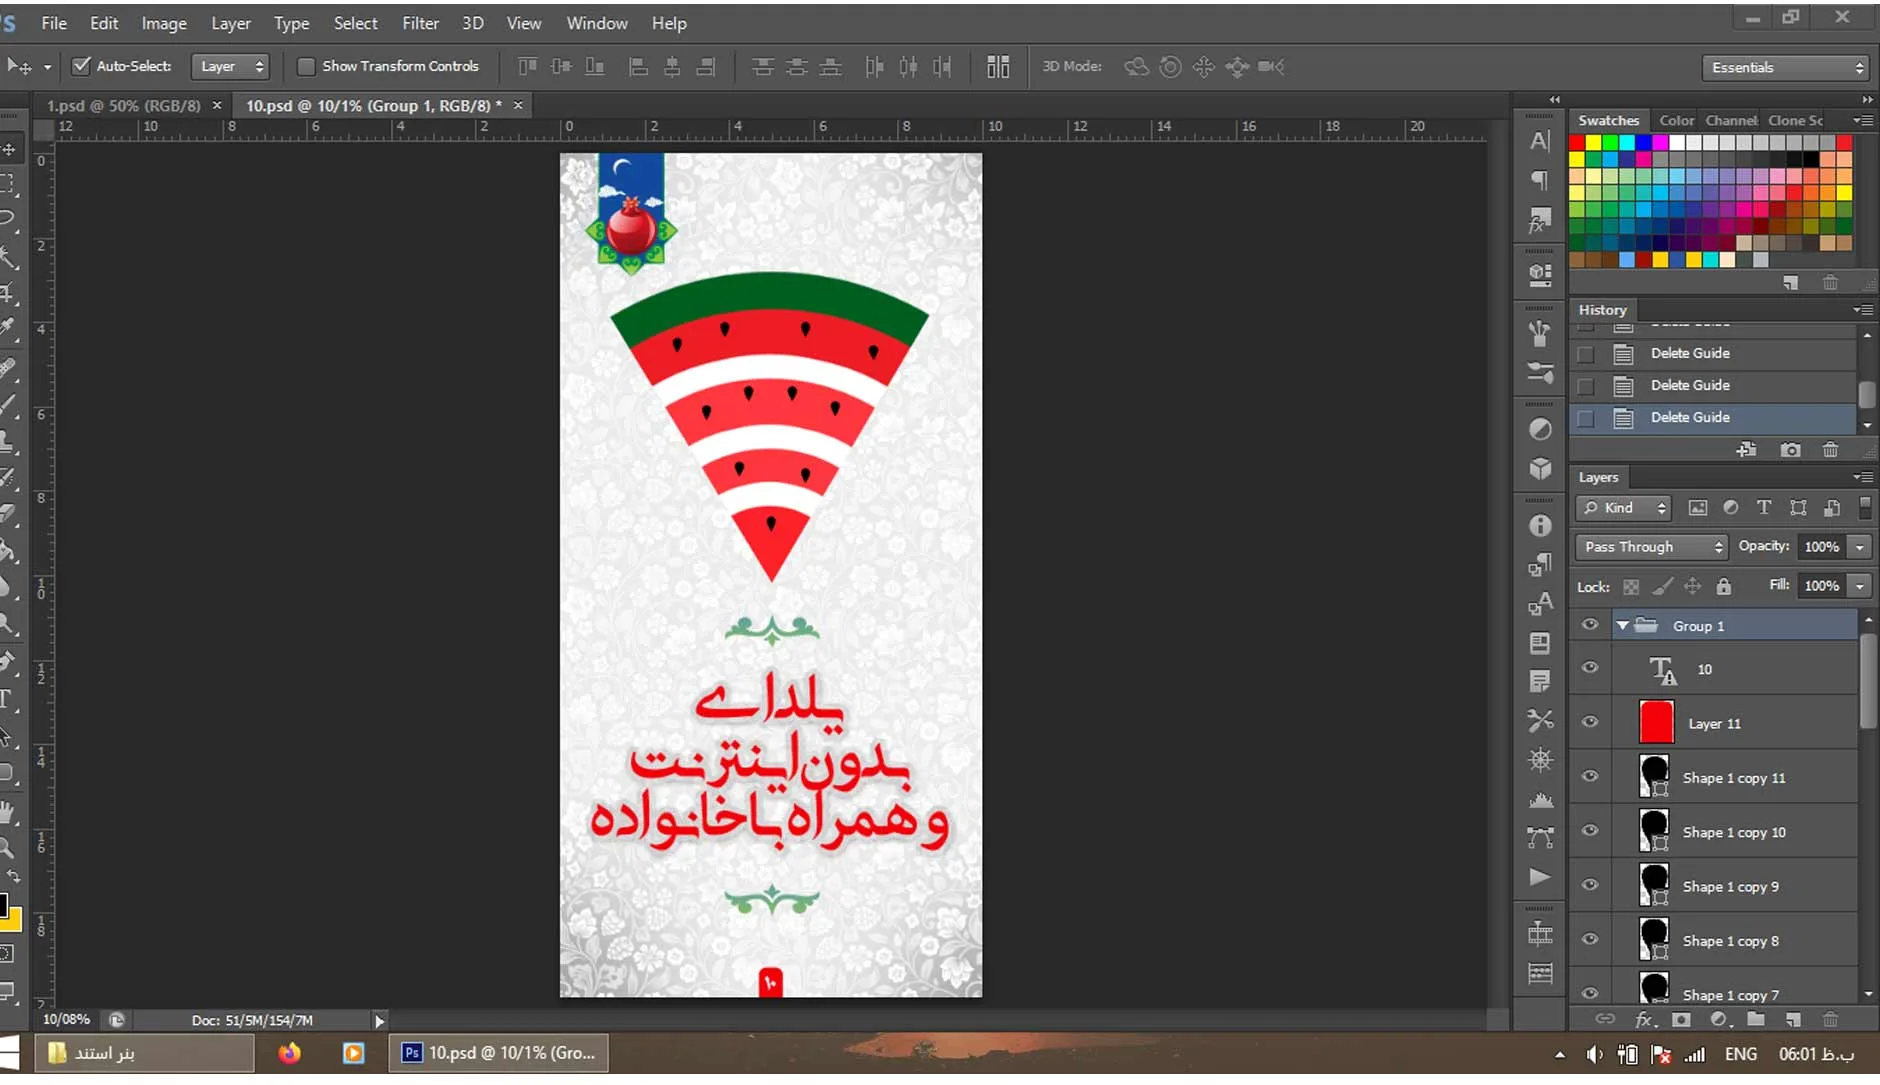Open بنر استند folder taskbar button
The height and width of the screenshot is (1085, 1880).
[x=145, y=1053]
